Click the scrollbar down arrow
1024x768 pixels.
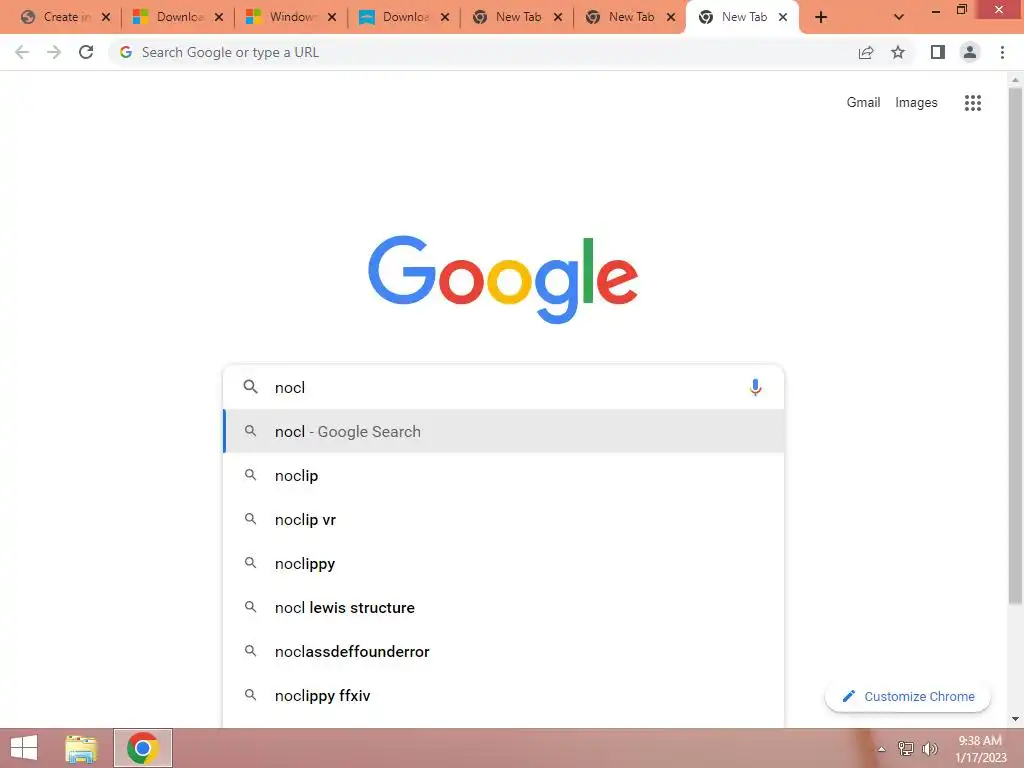click(1016, 719)
